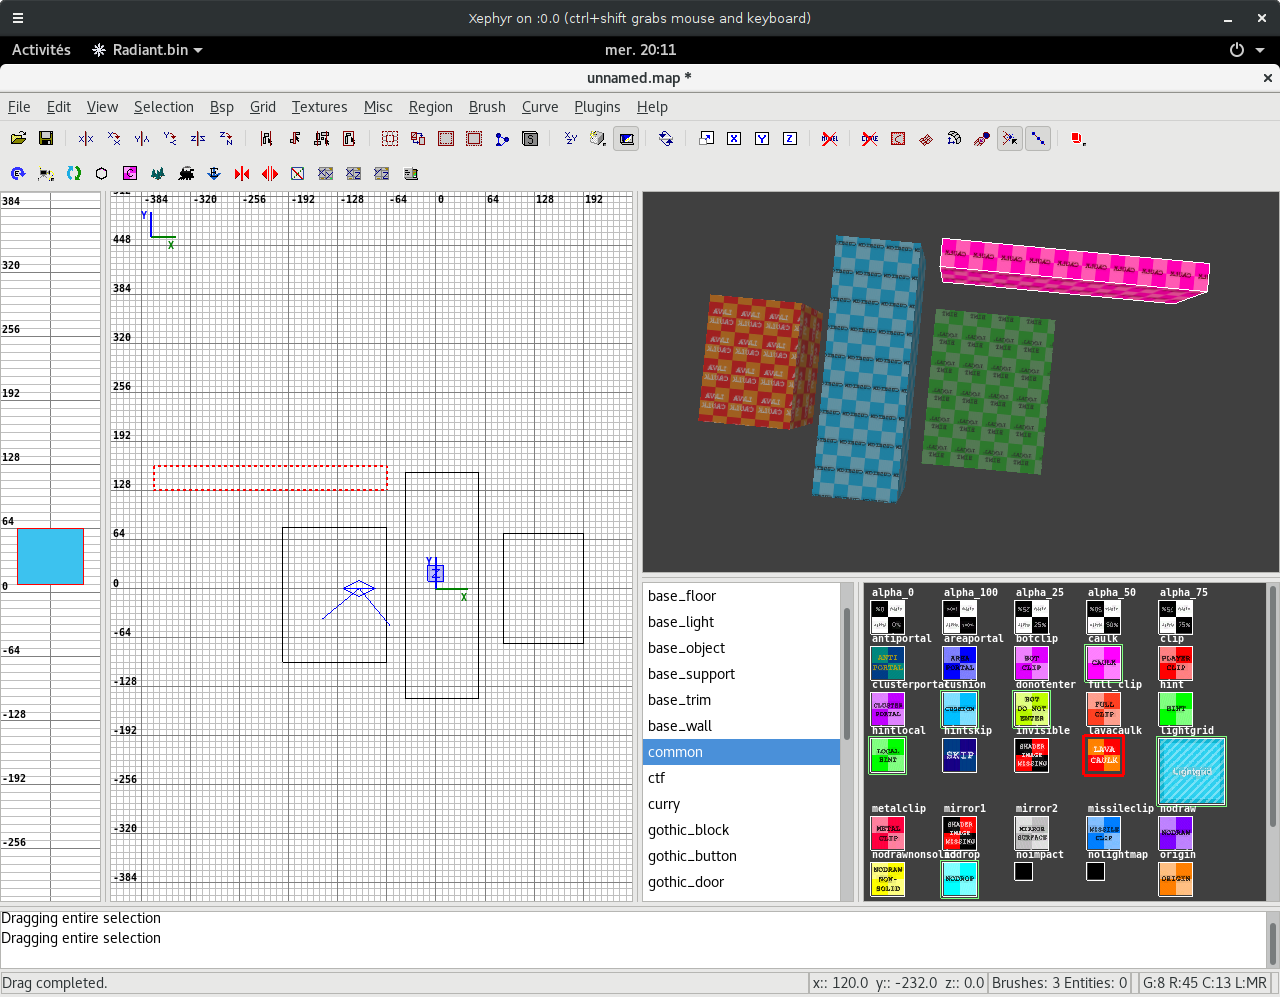Screen dimensions: 1280x997
Task: Click Activités in the top bar
Action: pos(40,50)
